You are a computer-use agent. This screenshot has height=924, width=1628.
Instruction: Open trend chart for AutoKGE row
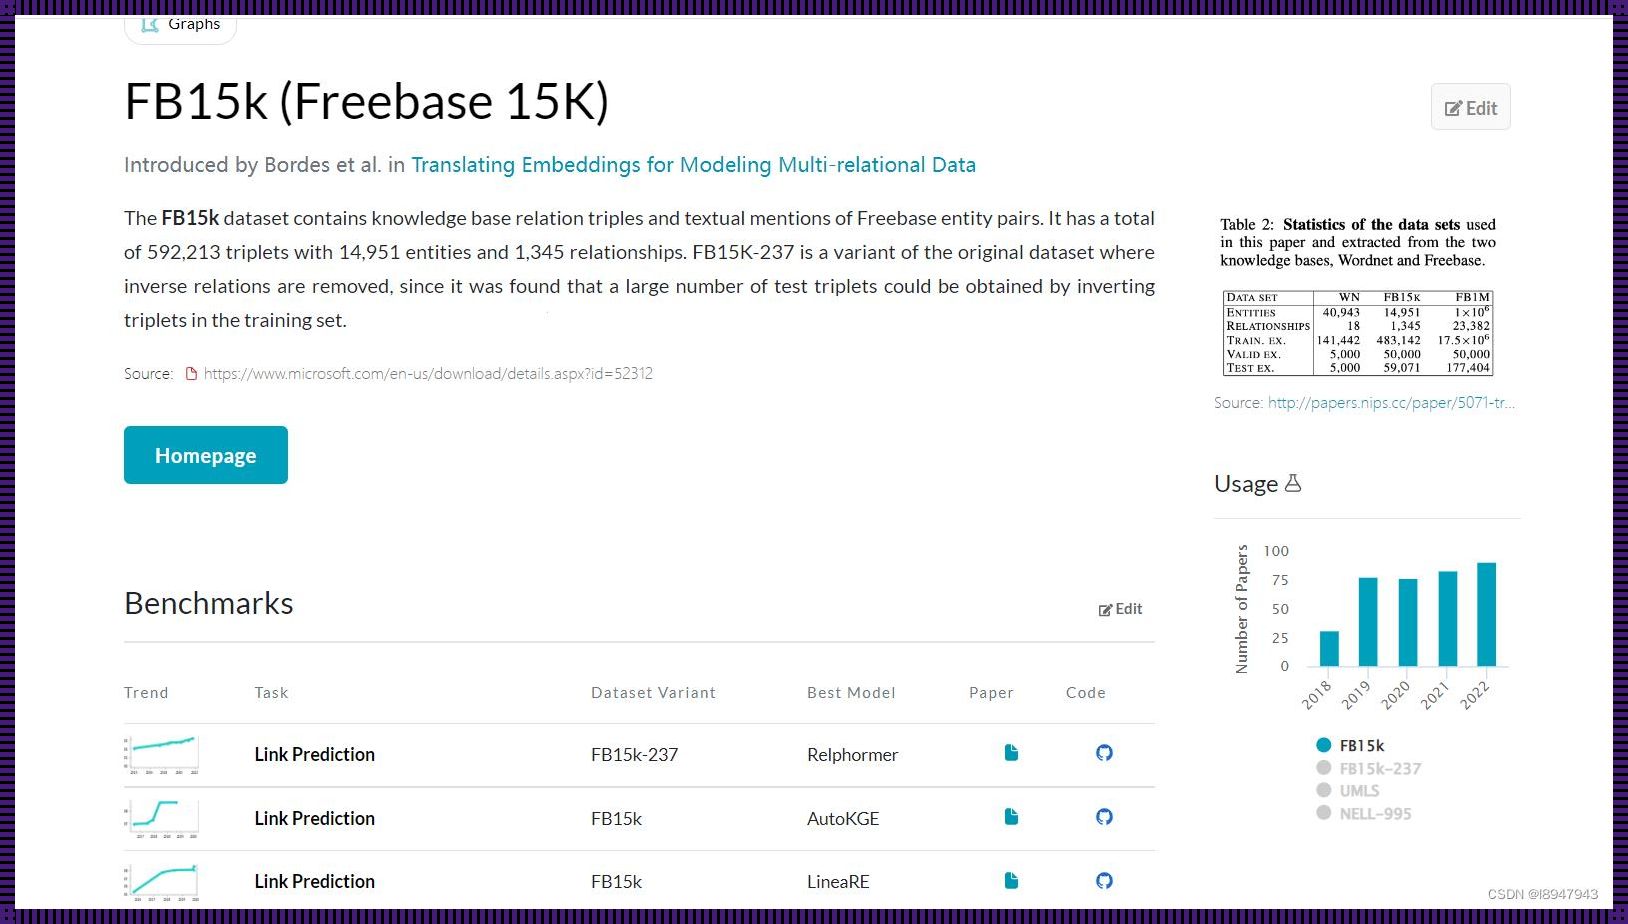161,818
